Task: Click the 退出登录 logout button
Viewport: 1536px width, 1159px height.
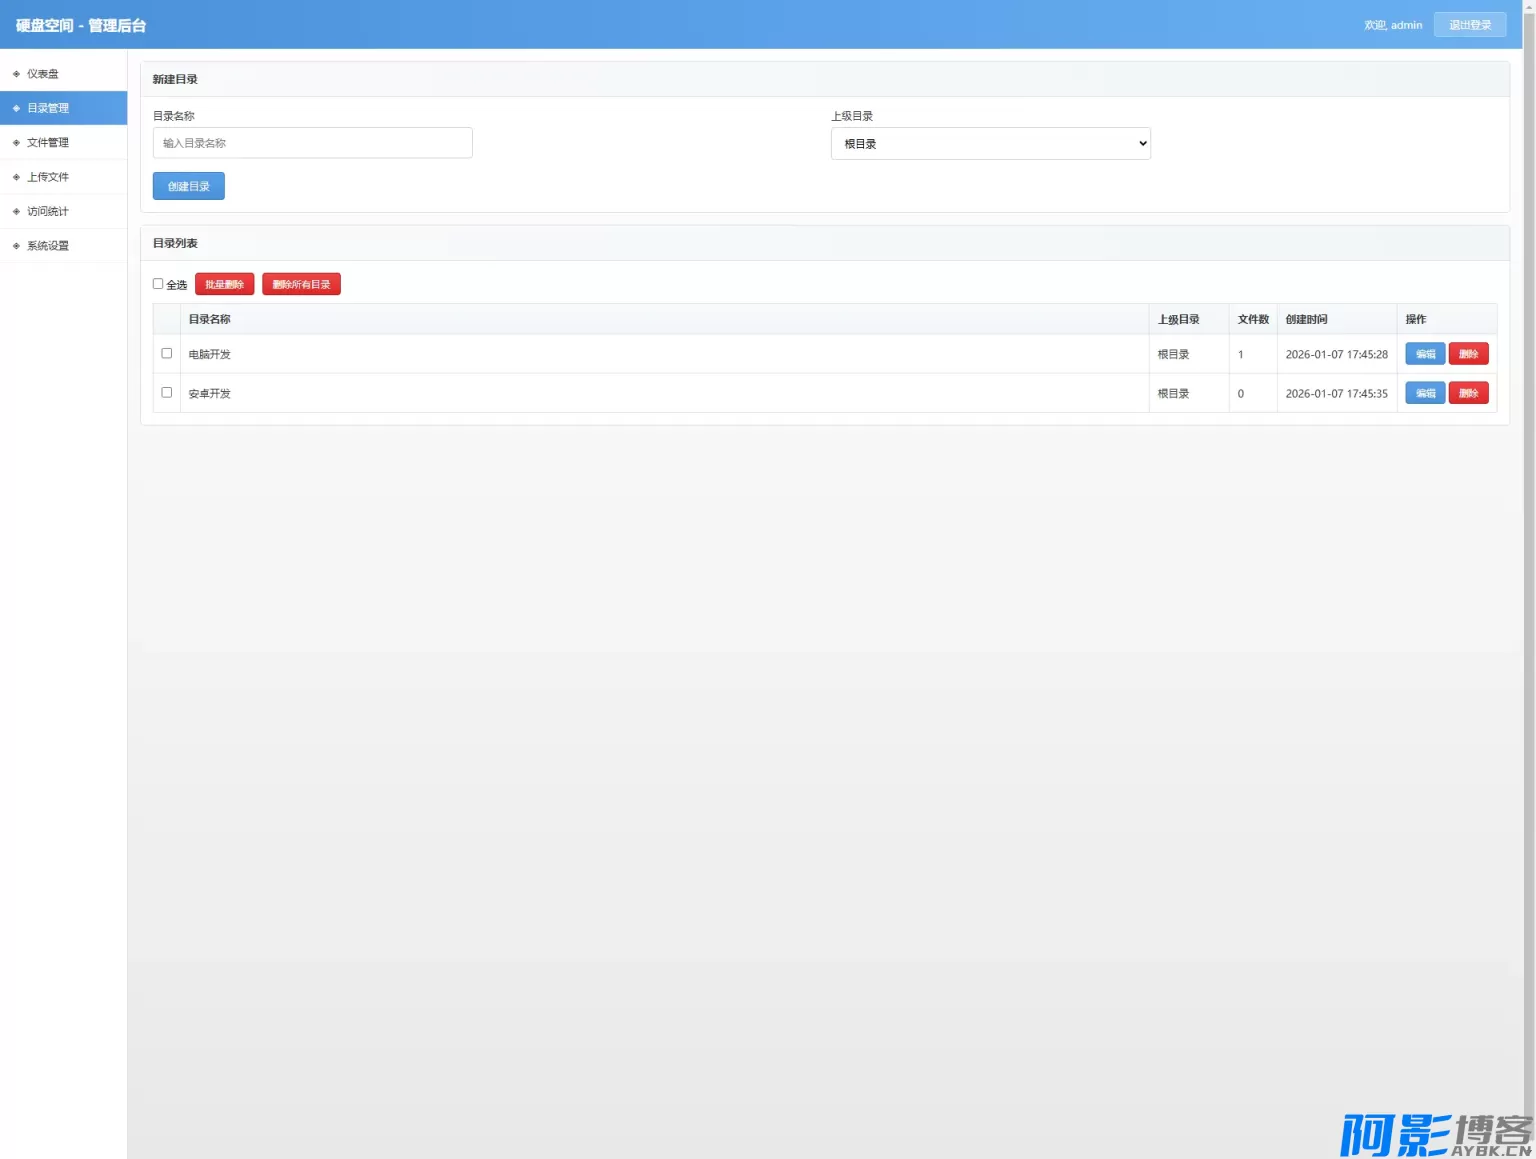Action: pyautogui.click(x=1469, y=25)
